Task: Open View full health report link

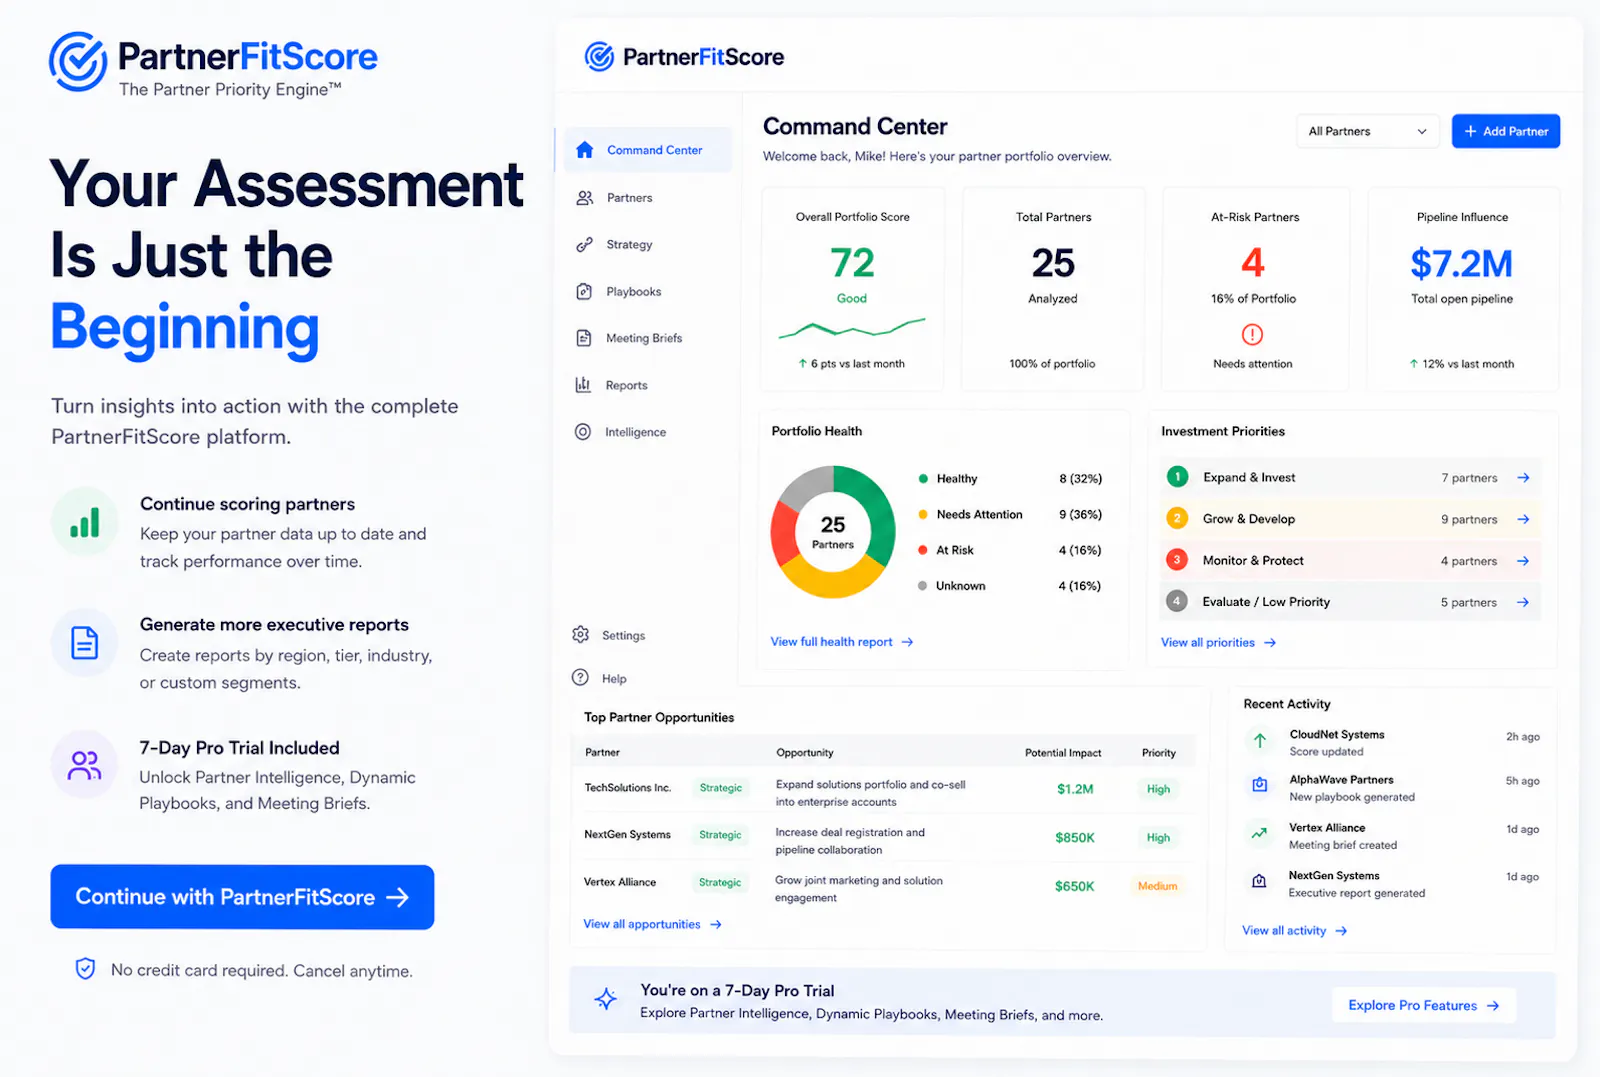Action: [842, 642]
